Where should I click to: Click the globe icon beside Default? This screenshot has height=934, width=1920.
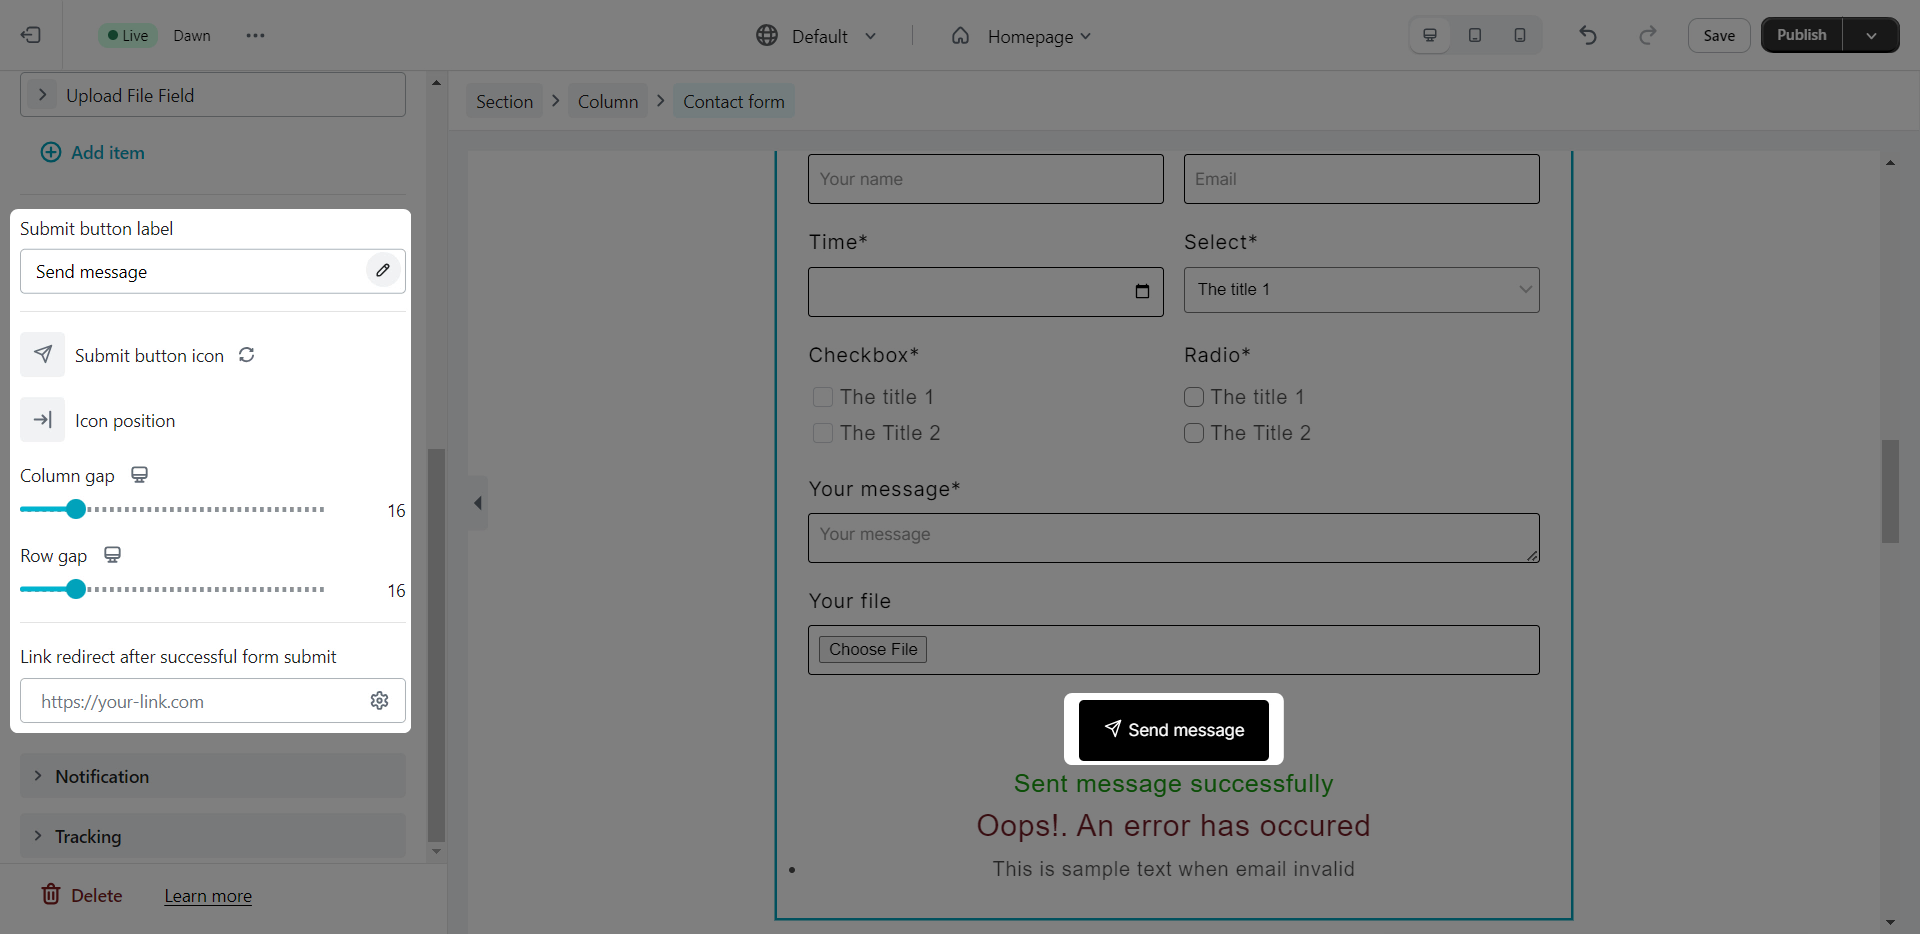(x=767, y=36)
